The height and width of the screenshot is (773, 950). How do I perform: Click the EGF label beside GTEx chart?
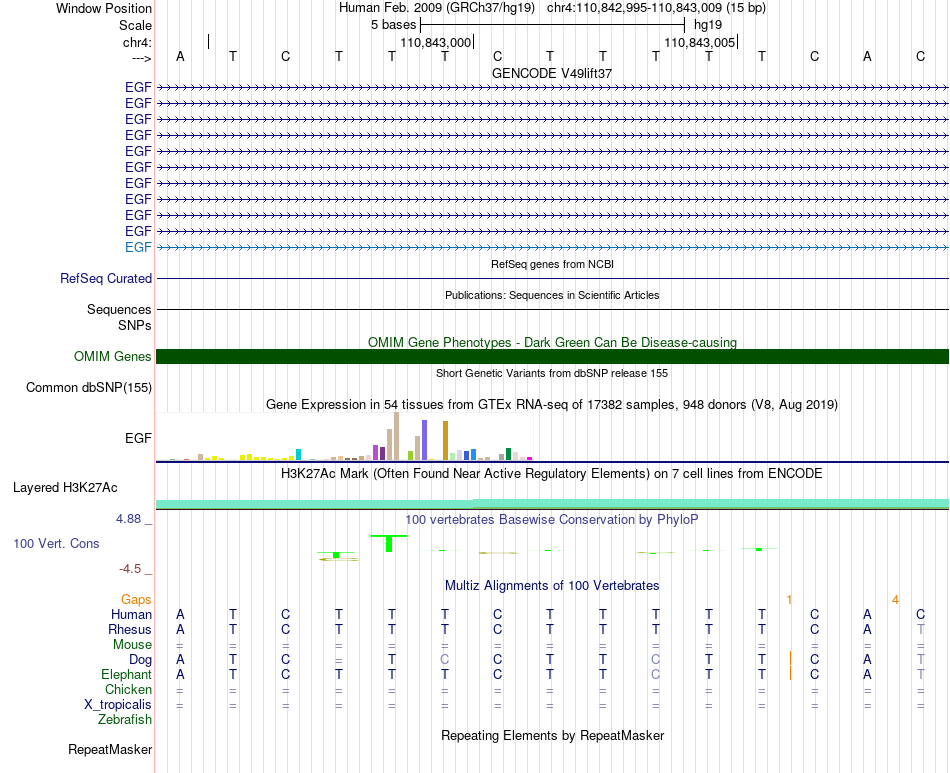pyautogui.click(x=138, y=438)
